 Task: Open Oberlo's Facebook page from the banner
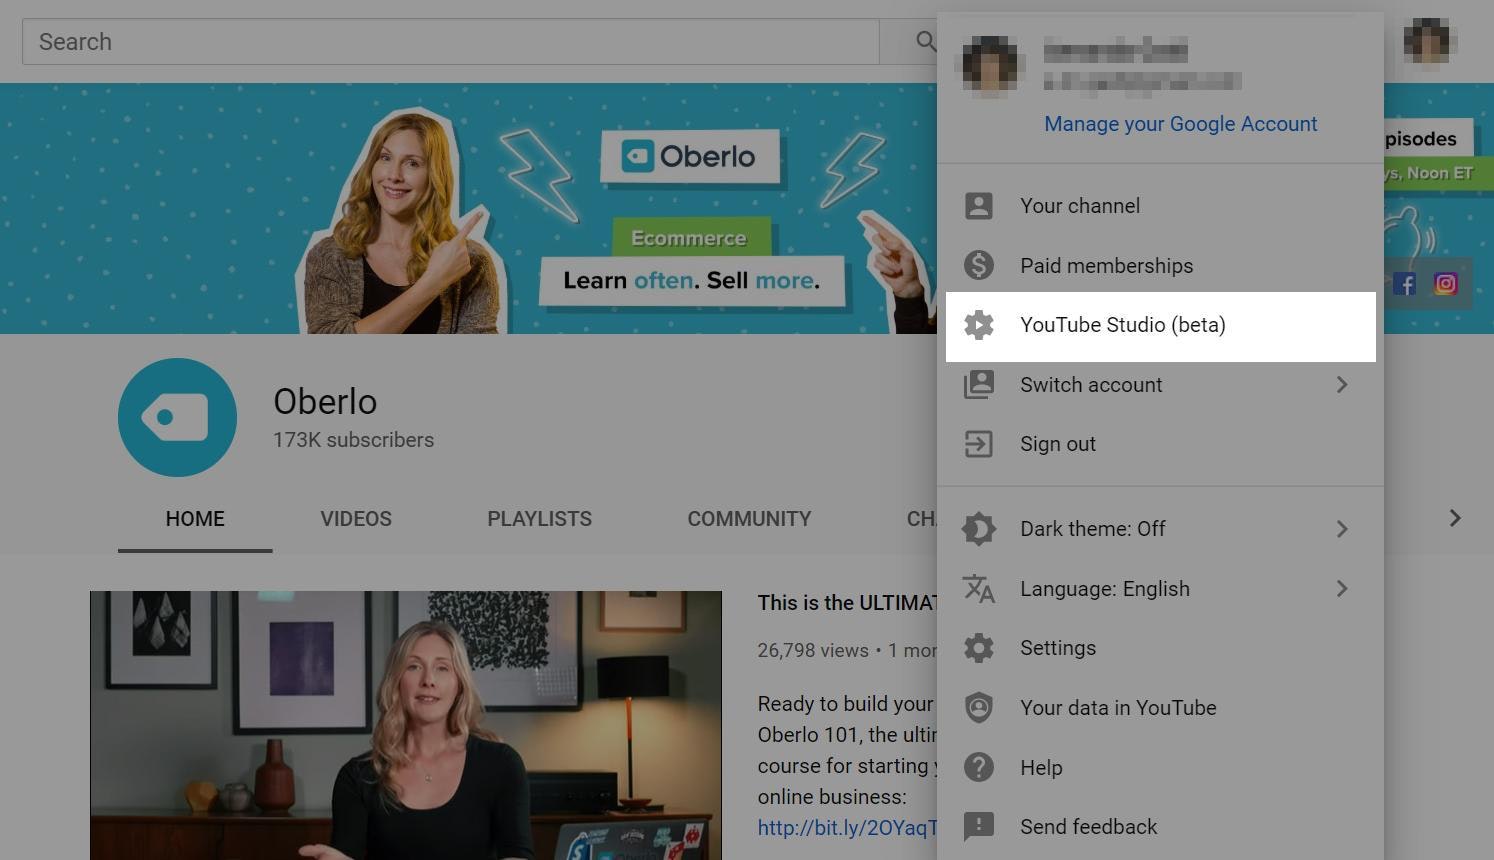pyautogui.click(x=1404, y=284)
